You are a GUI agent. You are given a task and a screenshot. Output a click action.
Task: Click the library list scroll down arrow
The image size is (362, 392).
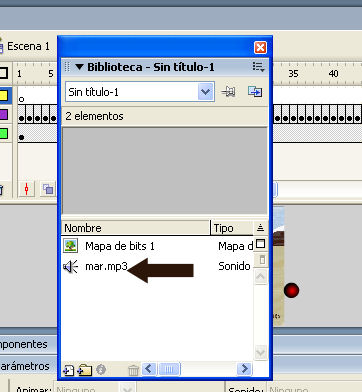coord(261,352)
